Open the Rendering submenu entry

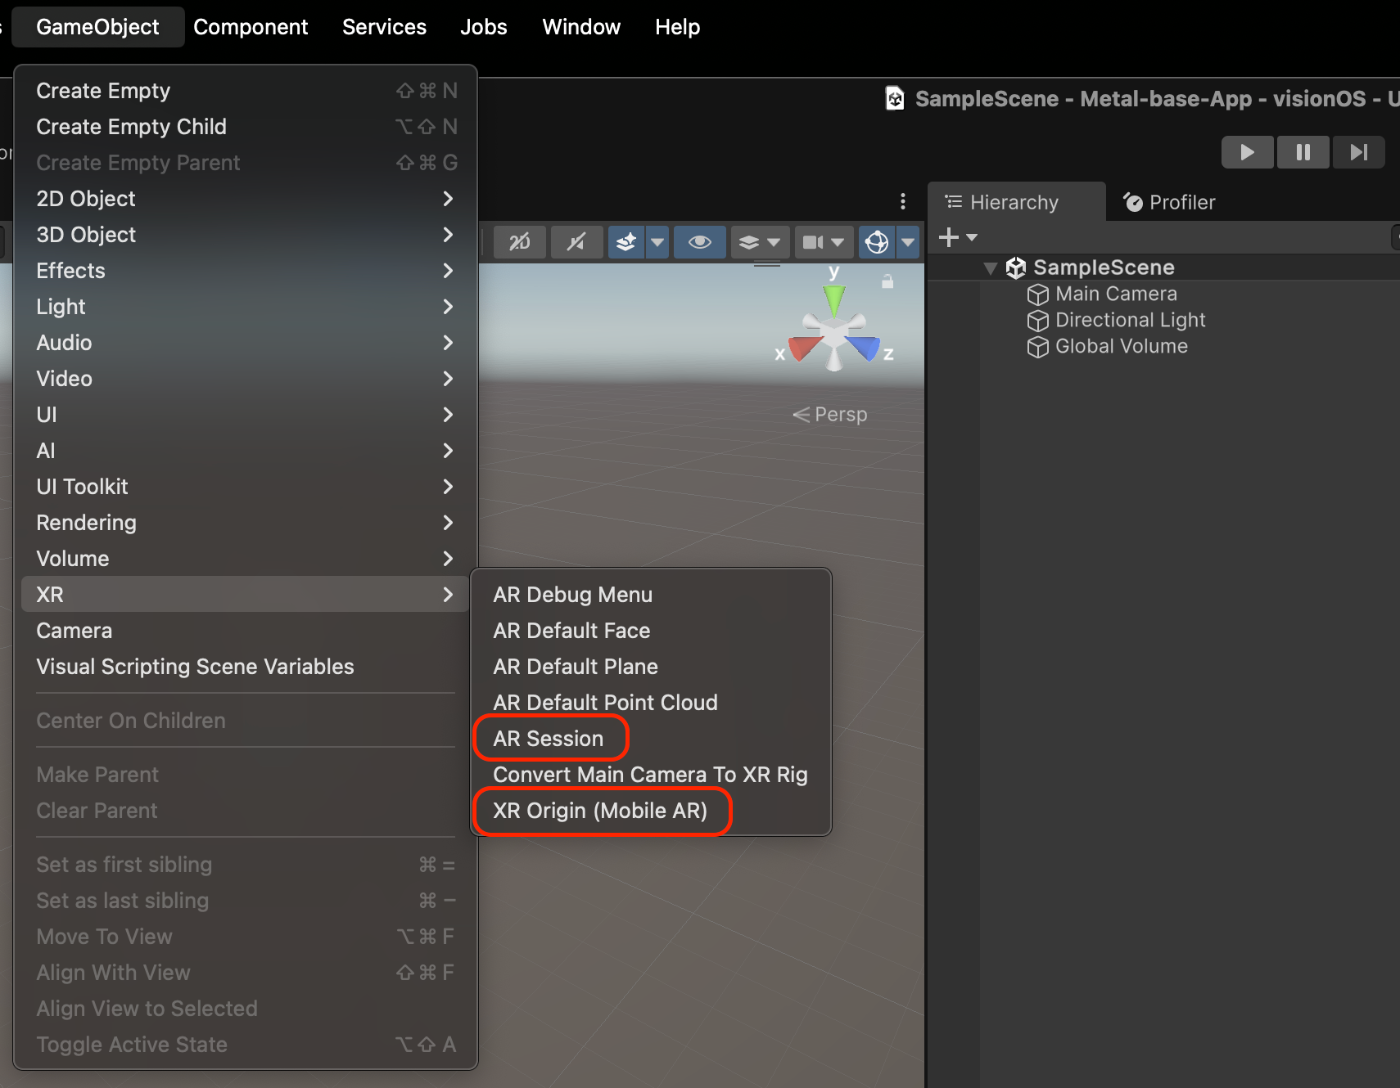[x=246, y=523]
